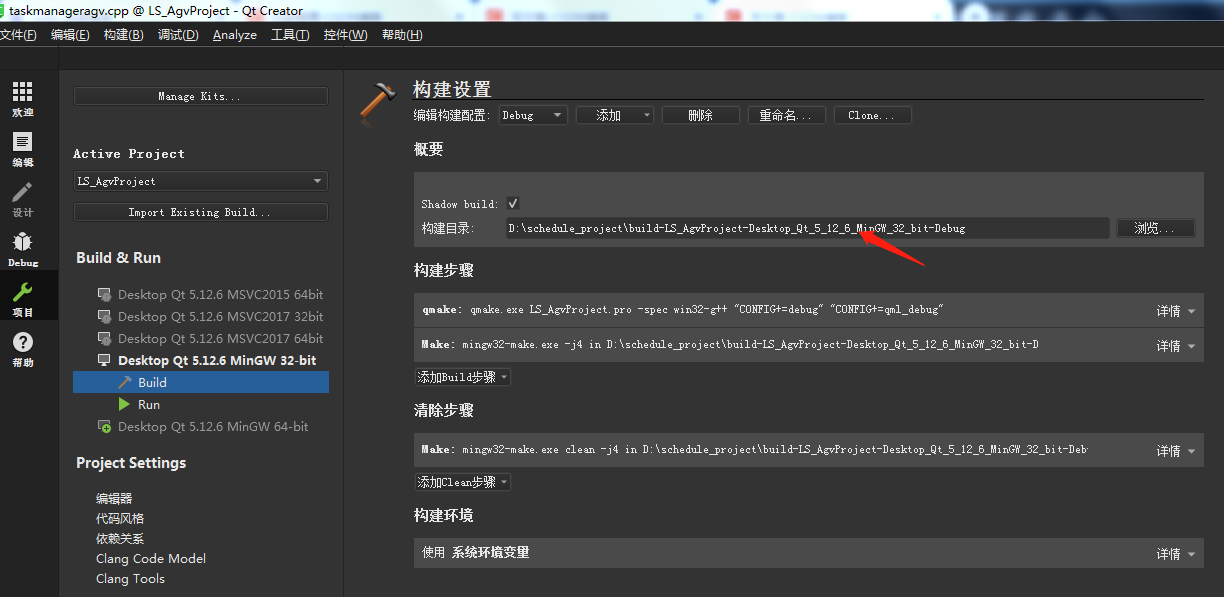Click the 使用 系统环境变量 row
This screenshot has height=597, width=1224.
coord(809,553)
